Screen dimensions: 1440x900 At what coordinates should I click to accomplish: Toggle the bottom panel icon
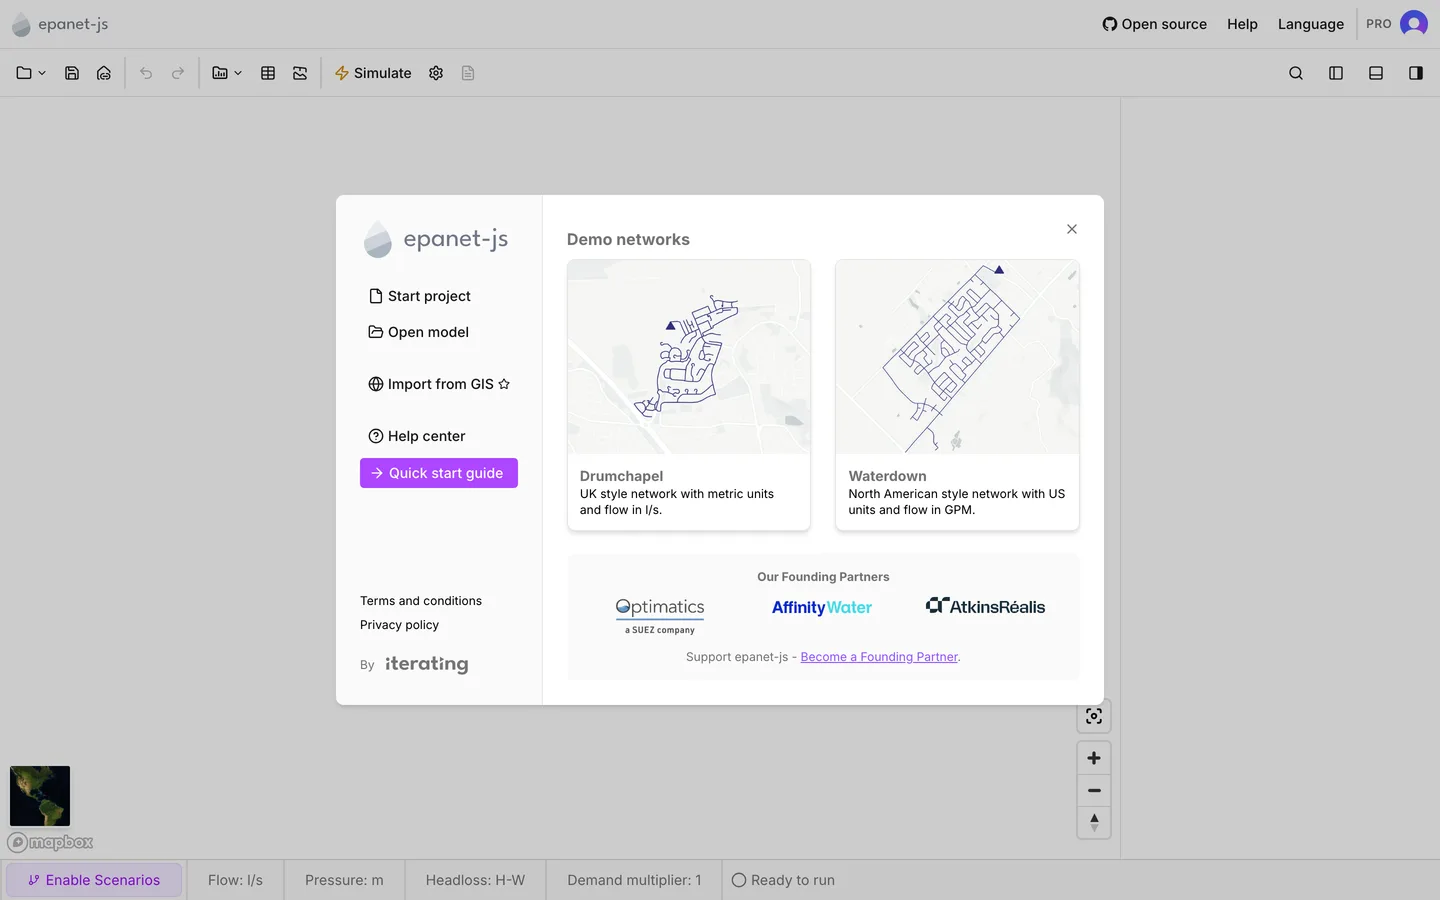1376,73
